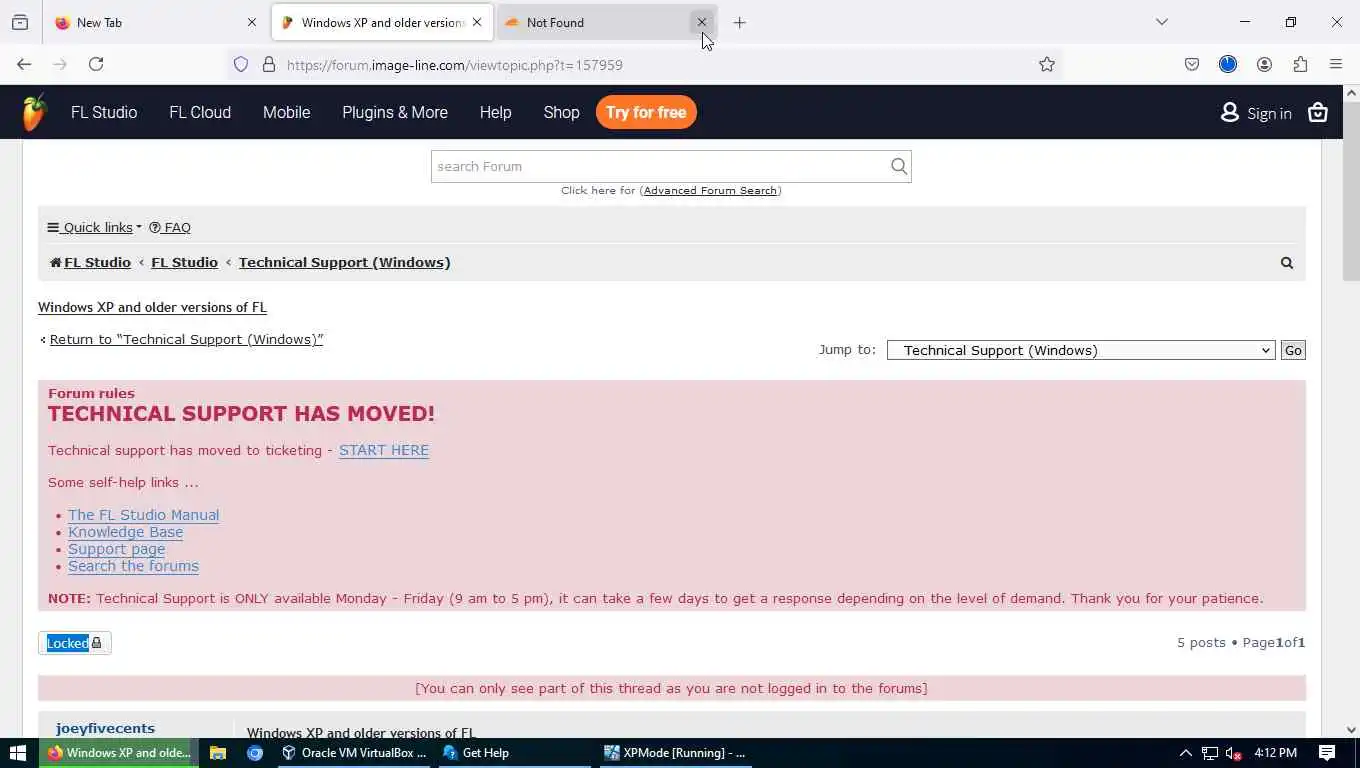Click the site padlock icon
The width and height of the screenshot is (1360, 768).
(x=268, y=65)
